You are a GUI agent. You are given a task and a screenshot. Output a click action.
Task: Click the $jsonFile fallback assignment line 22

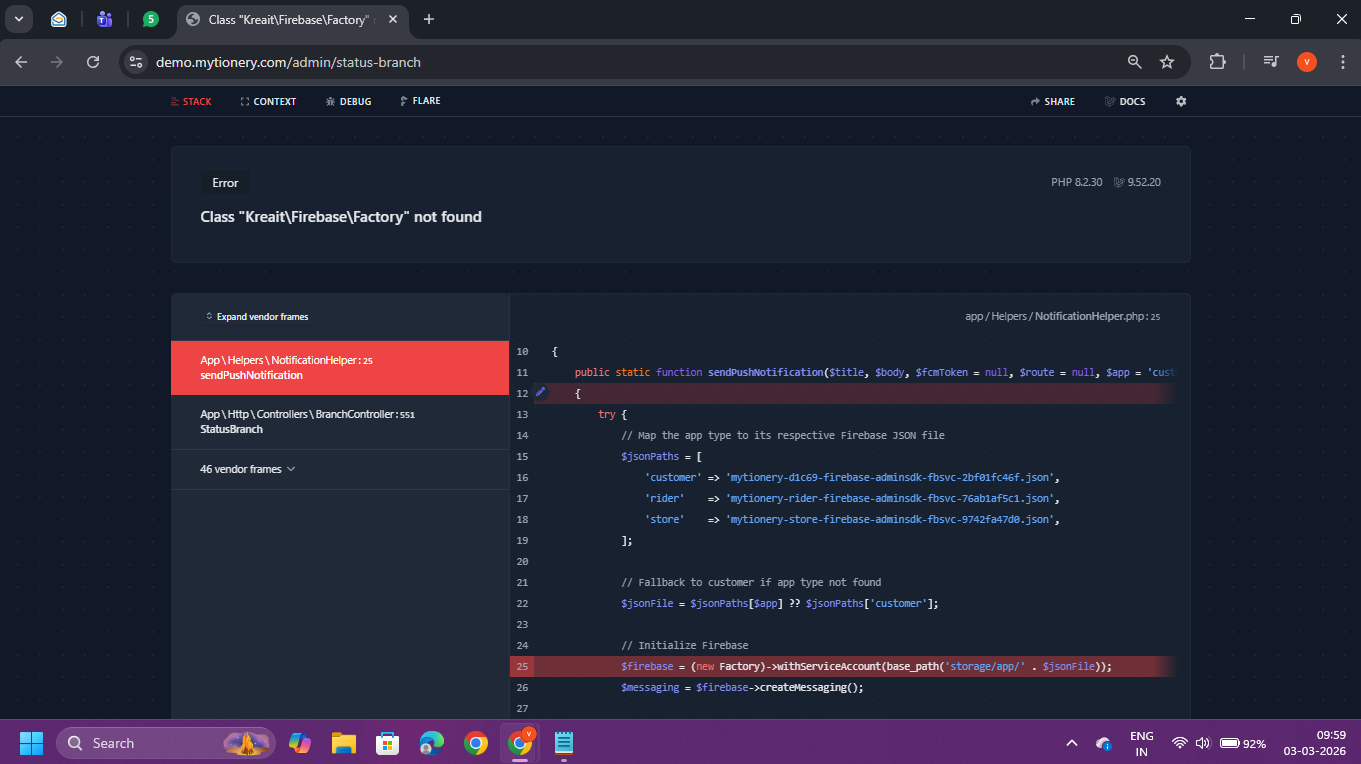(x=780, y=603)
